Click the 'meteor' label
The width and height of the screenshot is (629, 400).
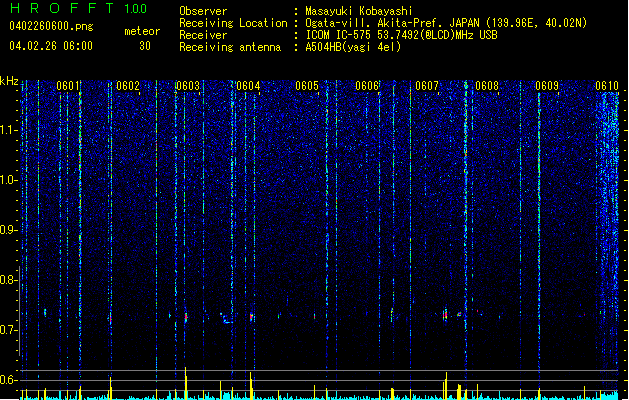(142, 31)
